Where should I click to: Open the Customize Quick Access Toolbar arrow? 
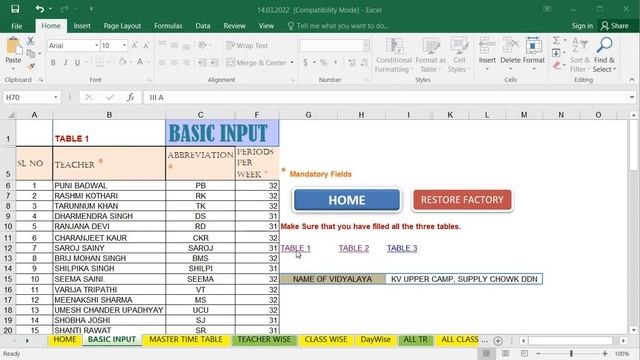[91, 9]
